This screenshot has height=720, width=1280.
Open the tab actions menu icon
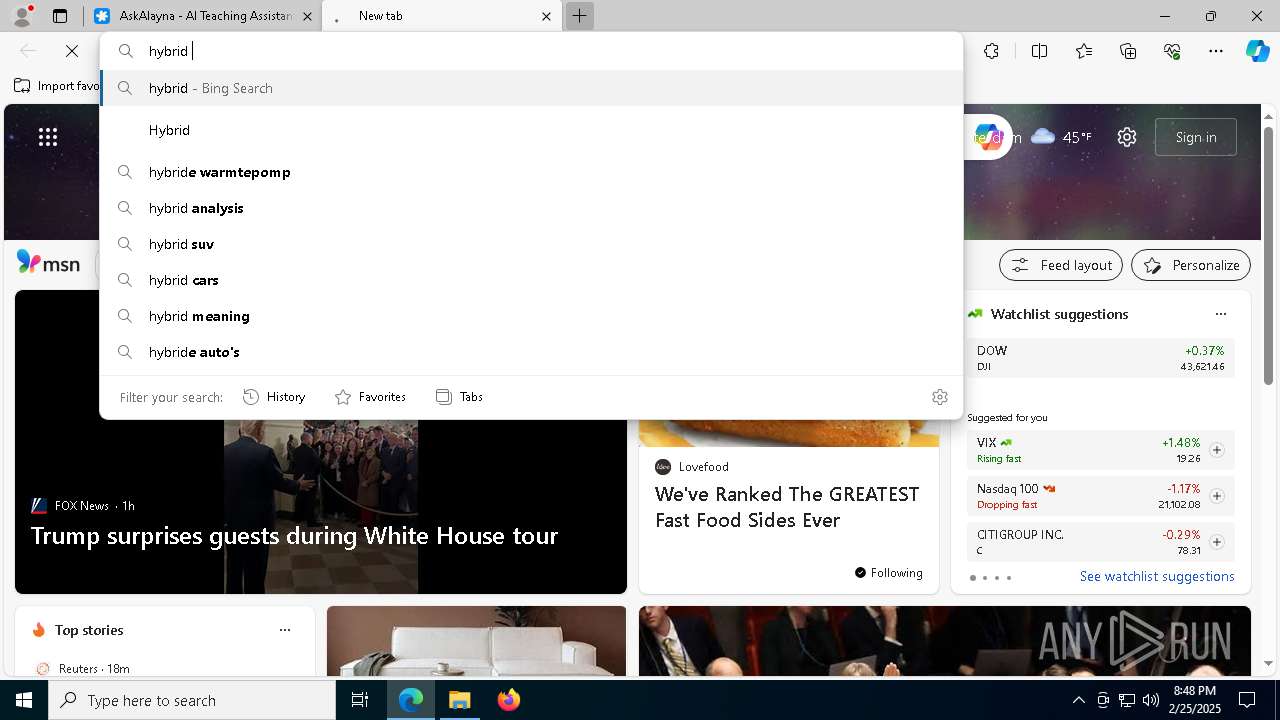[x=60, y=16]
